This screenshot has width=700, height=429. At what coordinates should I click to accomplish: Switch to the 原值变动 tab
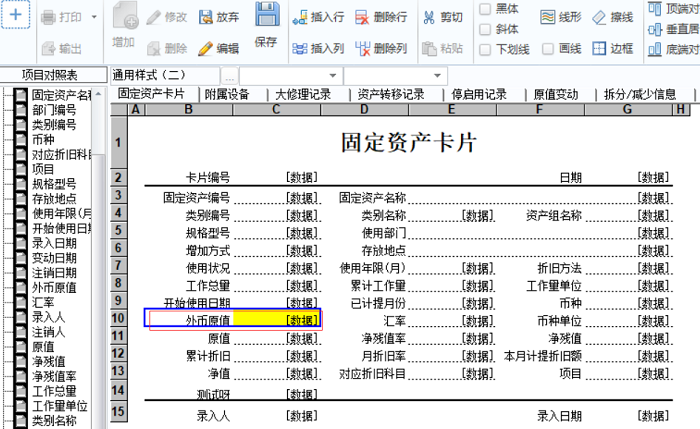tap(556, 94)
